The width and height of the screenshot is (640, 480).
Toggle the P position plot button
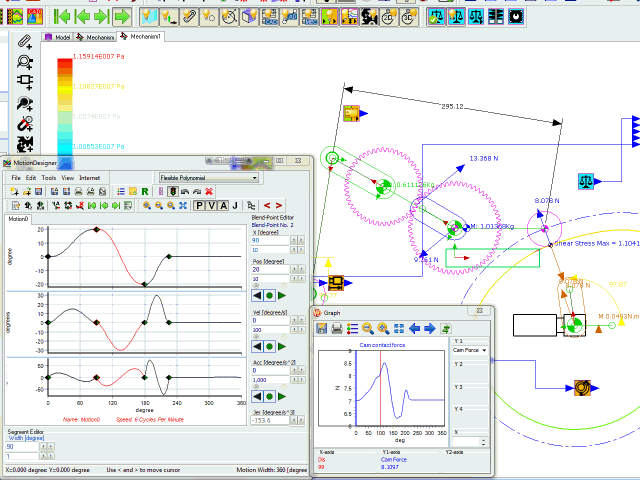pyautogui.click(x=198, y=205)
